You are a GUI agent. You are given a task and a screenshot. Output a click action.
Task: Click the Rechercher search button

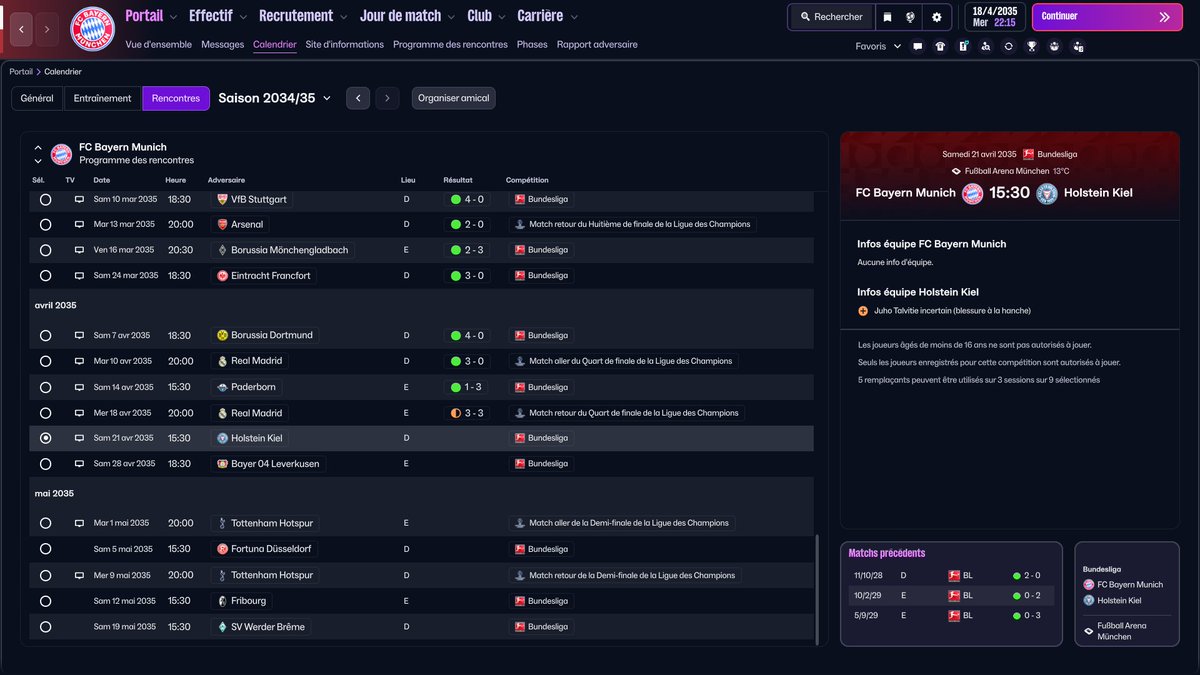(830, 17)
